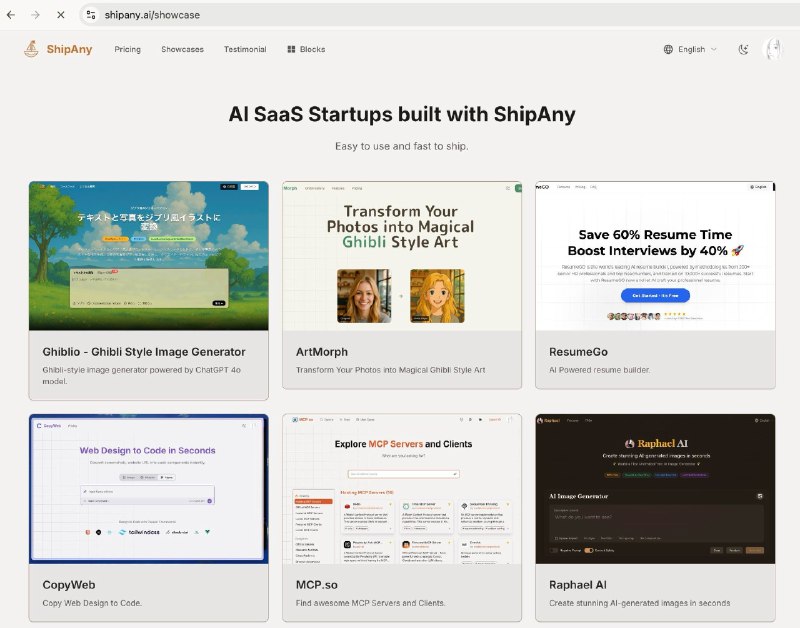The width and height of the screenshot is (800, 628).
Task: Open the Showcases menu item
Action: 182,49
